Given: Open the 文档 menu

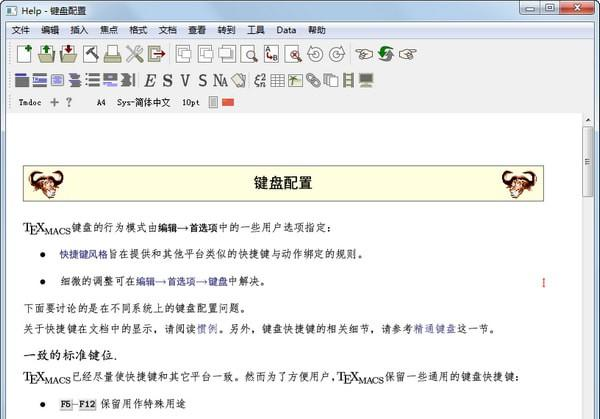Looking at the screenshot, I should click(x=168, y=30).
